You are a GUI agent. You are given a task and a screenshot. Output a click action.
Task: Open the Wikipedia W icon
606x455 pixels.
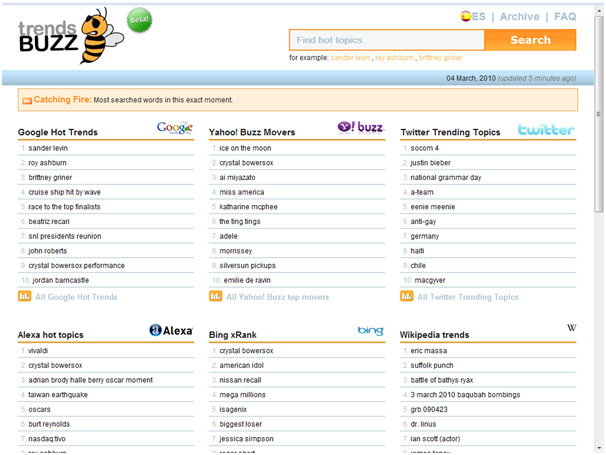pos(572,328)
